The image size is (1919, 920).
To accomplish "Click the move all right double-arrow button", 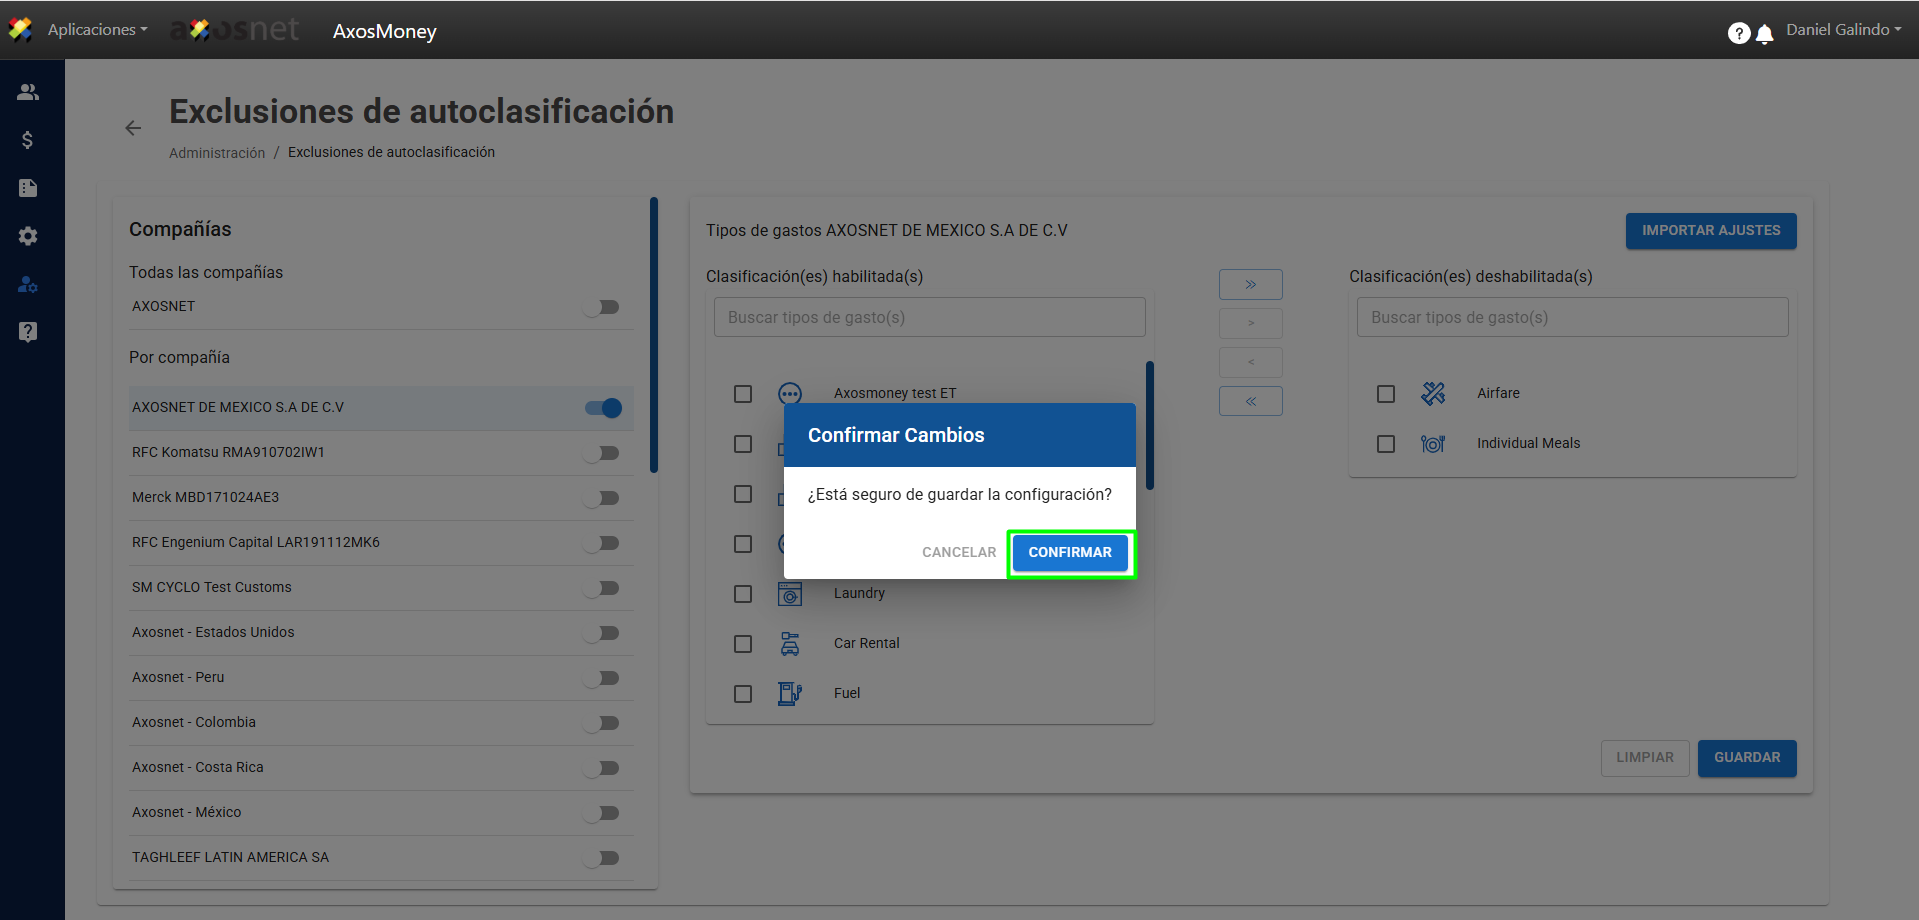I will 1250,285.
